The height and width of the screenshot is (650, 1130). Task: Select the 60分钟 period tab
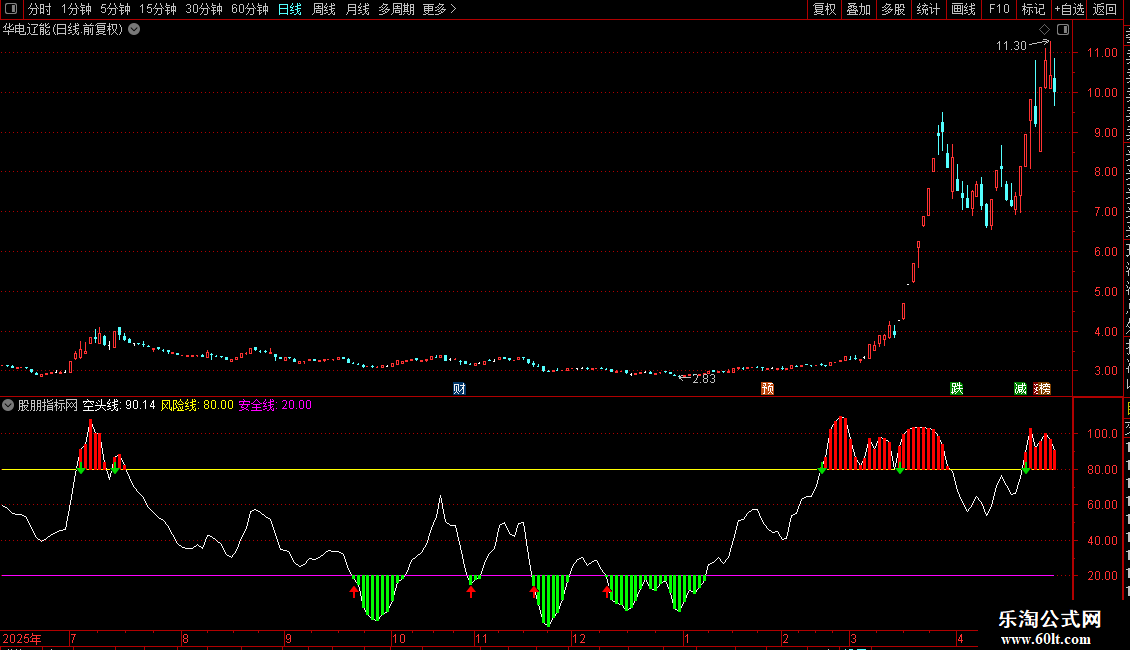pyautogui.click(x=250, y=9)
